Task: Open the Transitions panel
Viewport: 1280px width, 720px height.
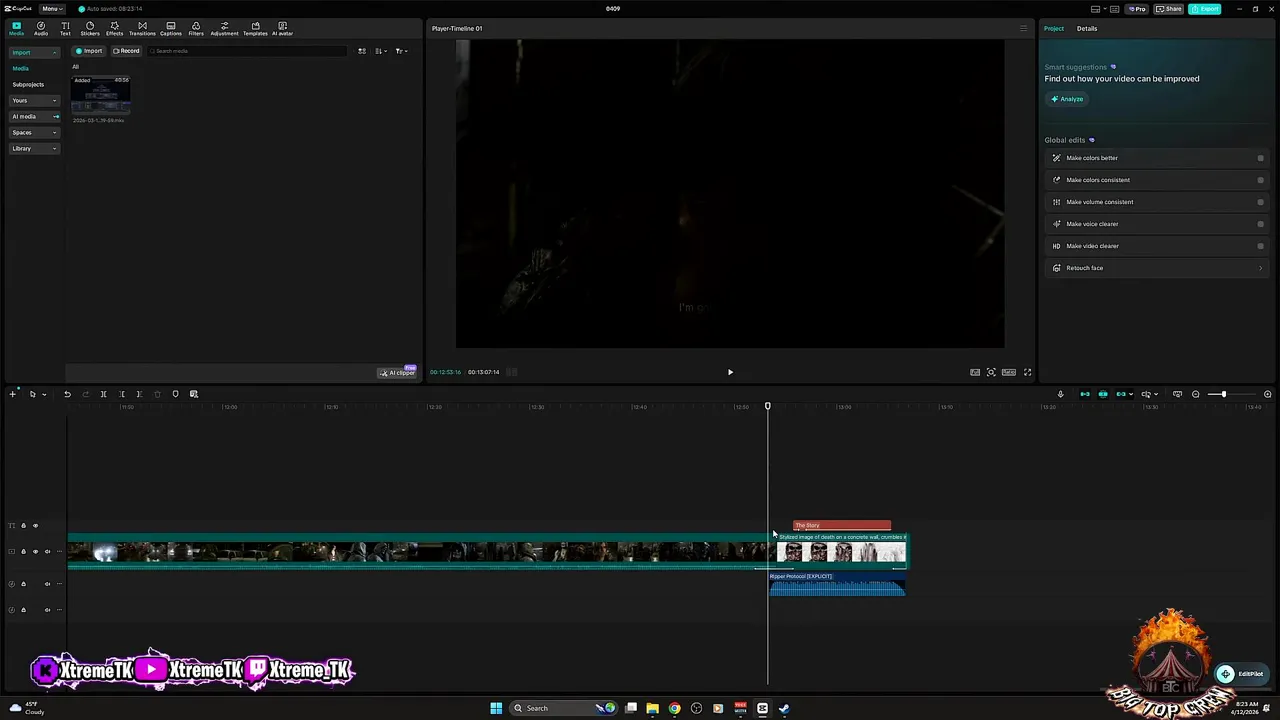Action: 142,28
